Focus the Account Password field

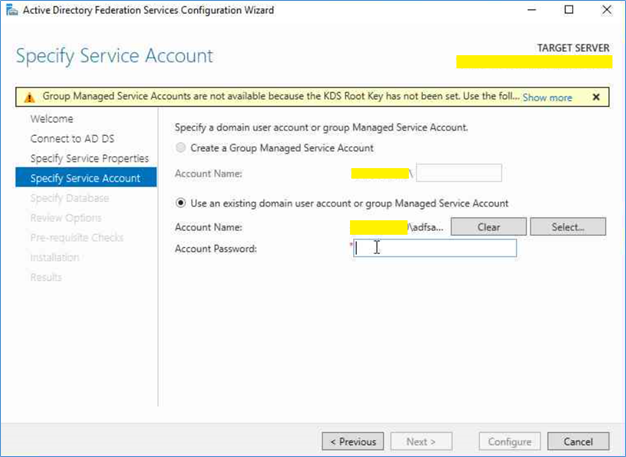[435, 248]
